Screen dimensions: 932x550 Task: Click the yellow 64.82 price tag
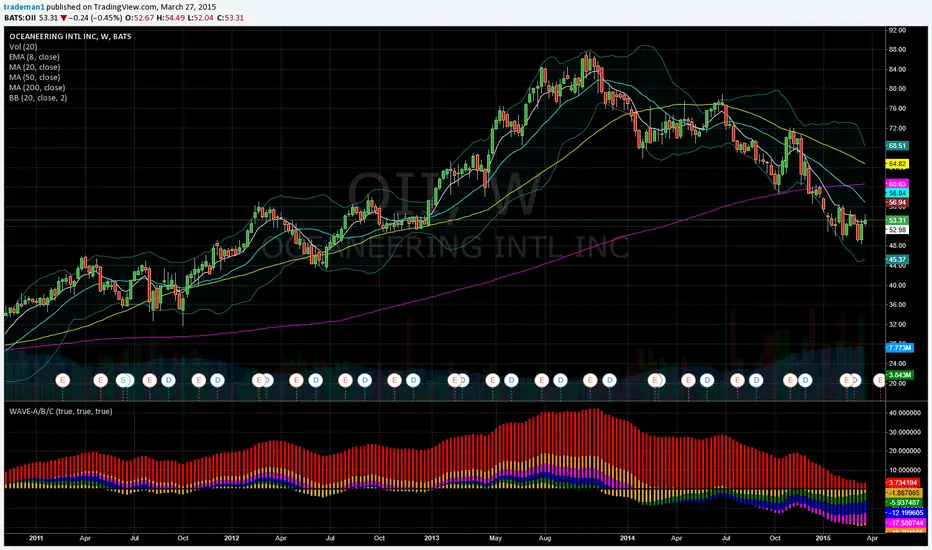point(896,164)
